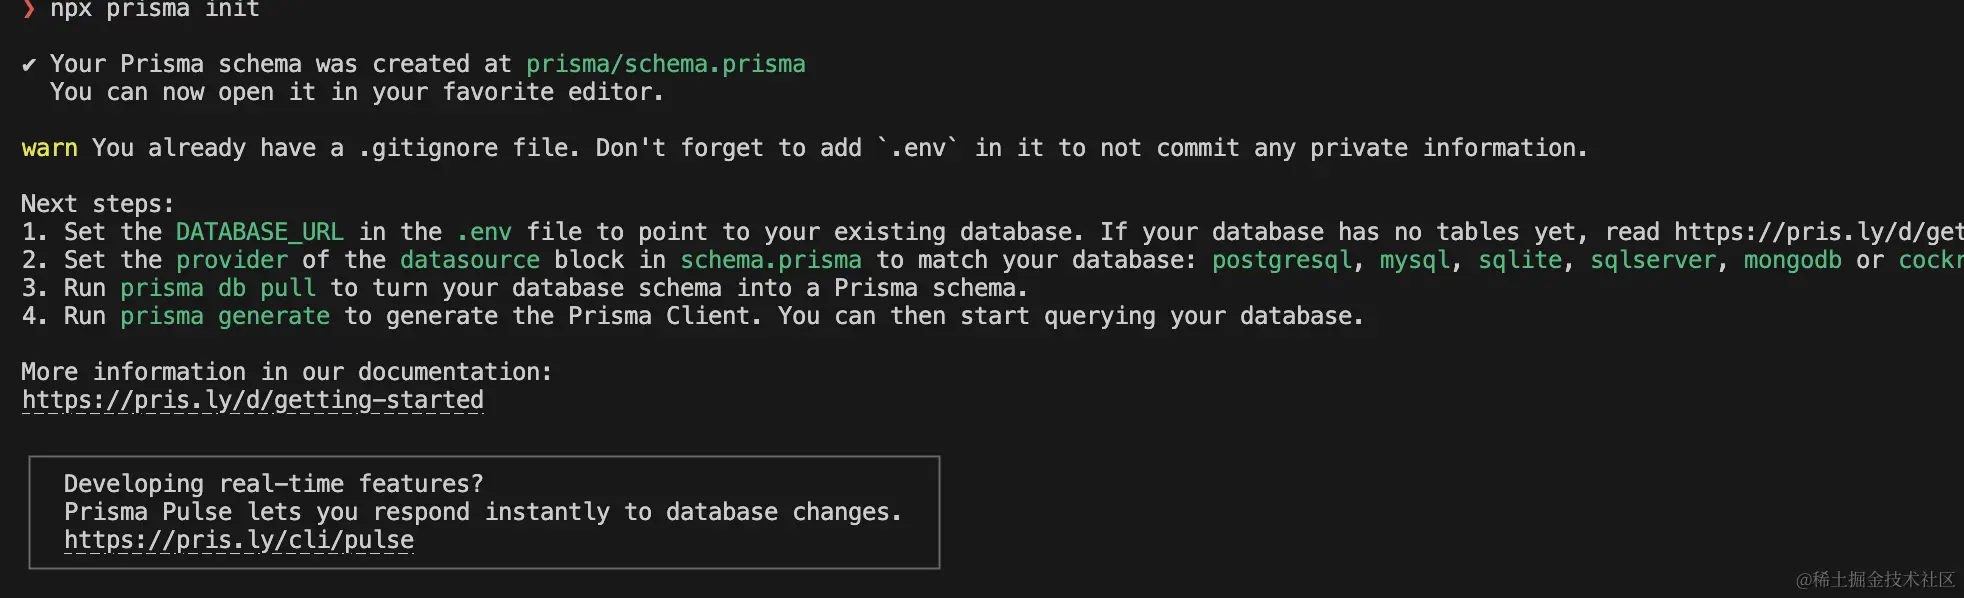
Task: Click the red prompt arrow symbol
Action: [x=29, y=9]
